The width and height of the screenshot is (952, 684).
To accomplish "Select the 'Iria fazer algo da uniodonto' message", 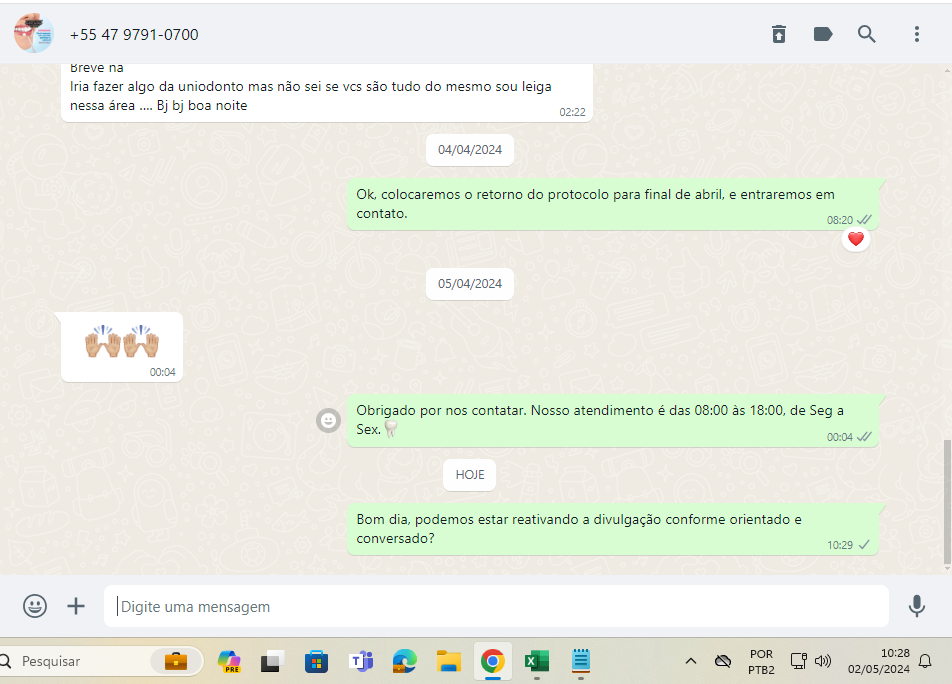I will pos(327,92).
